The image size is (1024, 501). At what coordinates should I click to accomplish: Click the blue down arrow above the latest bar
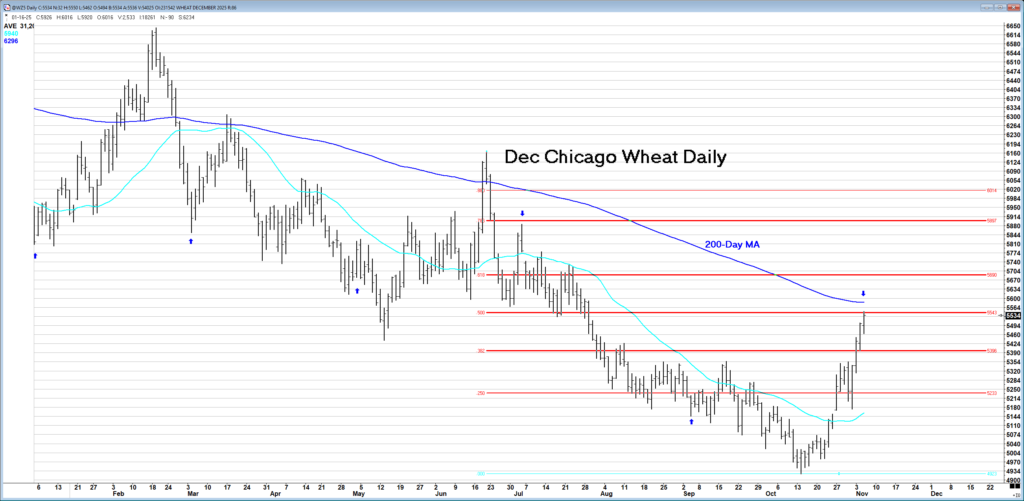click(x=864, y=294)
